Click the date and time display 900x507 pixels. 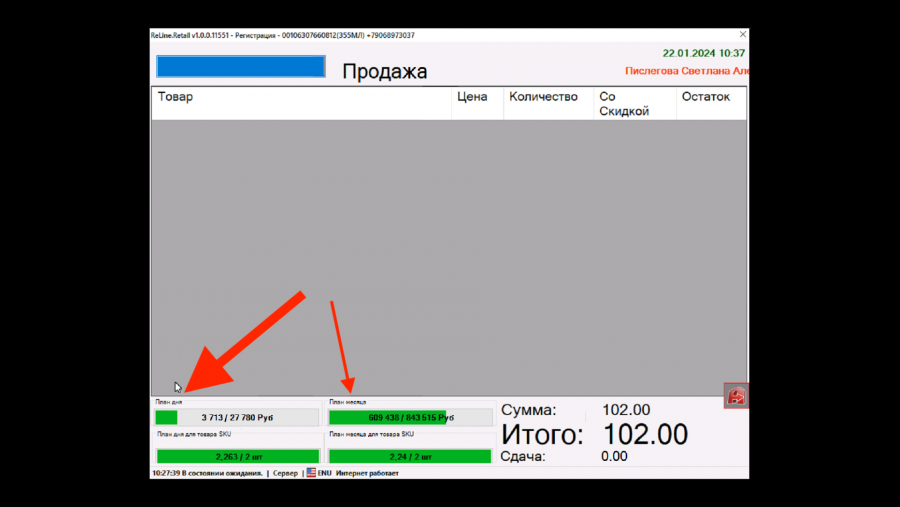pyautogui.click(x=703, y=53)
